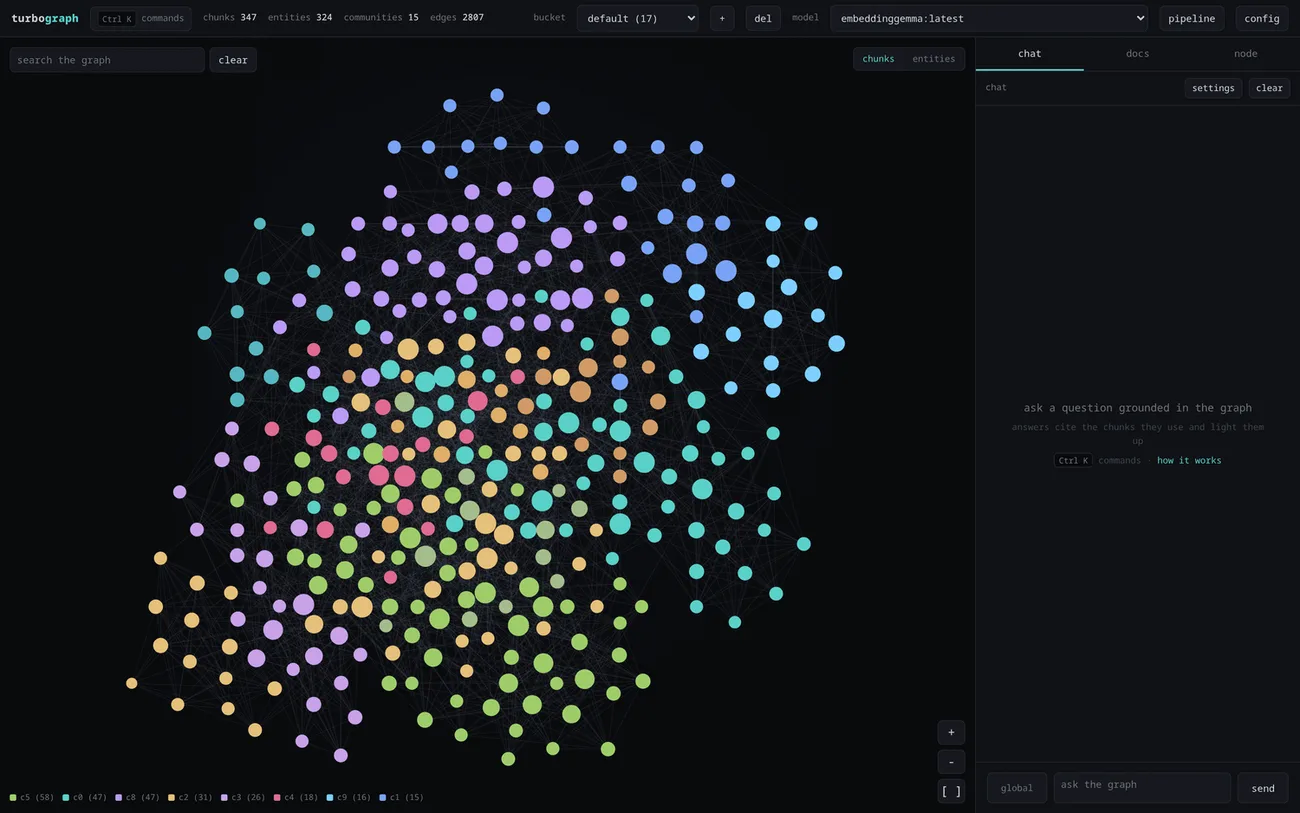
Task: Toggle the global chat mode
Action: pos(1017,788)
